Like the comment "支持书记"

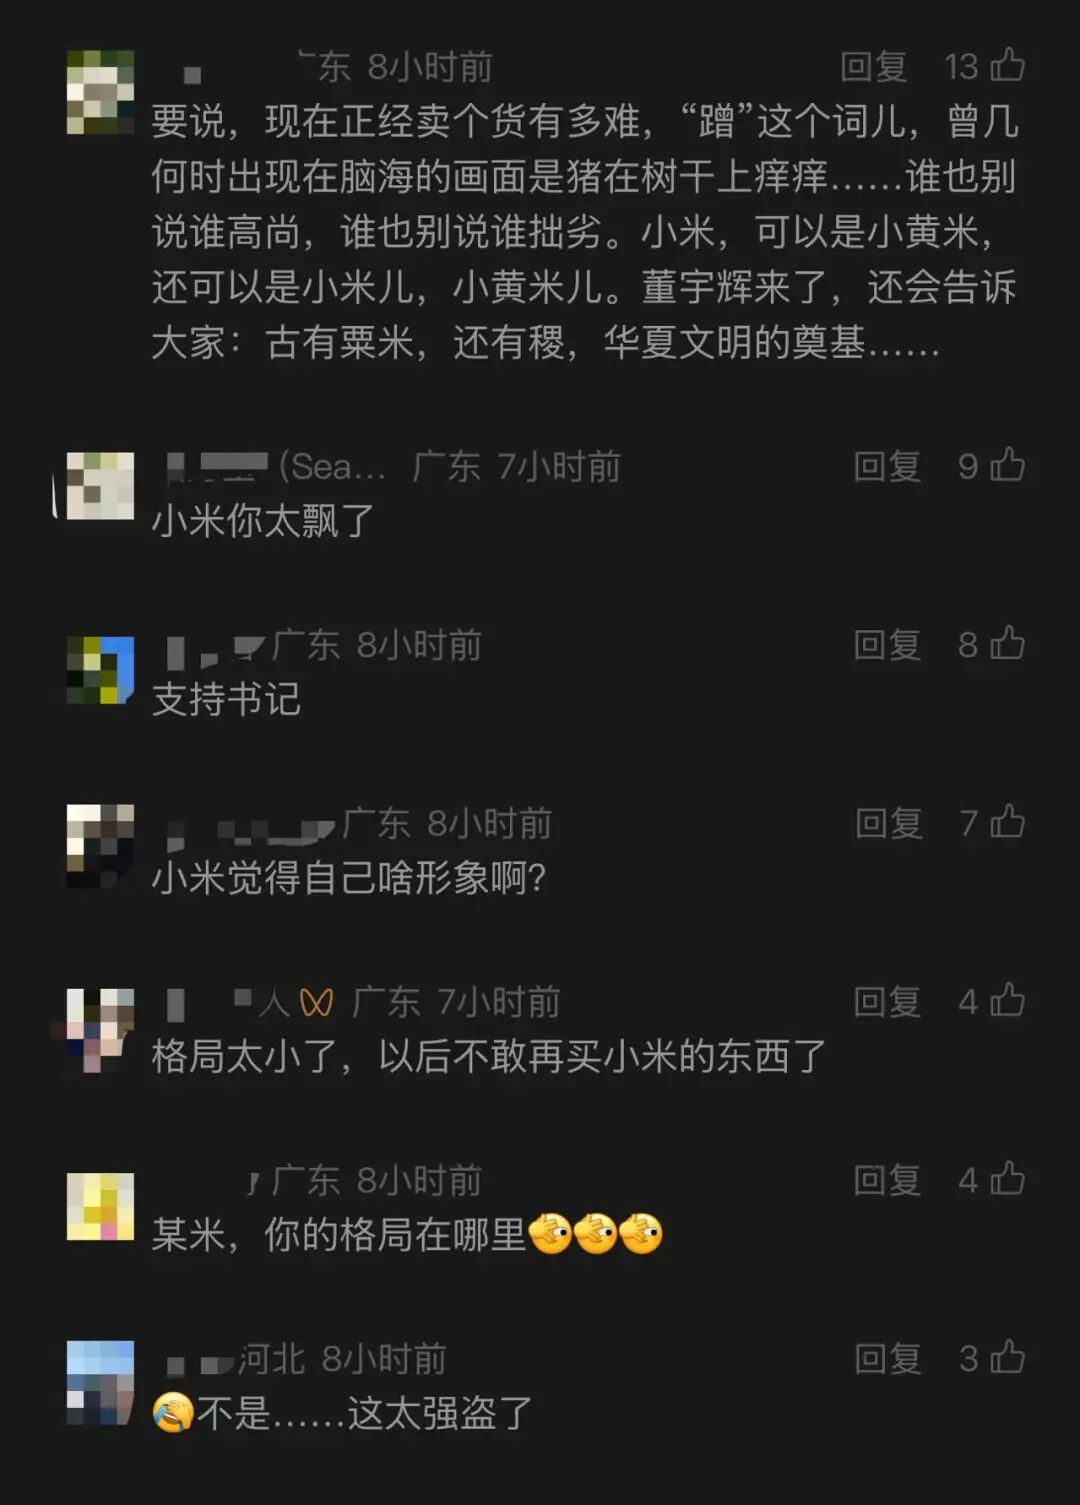pyautogui.click(x=1007, y=644)
